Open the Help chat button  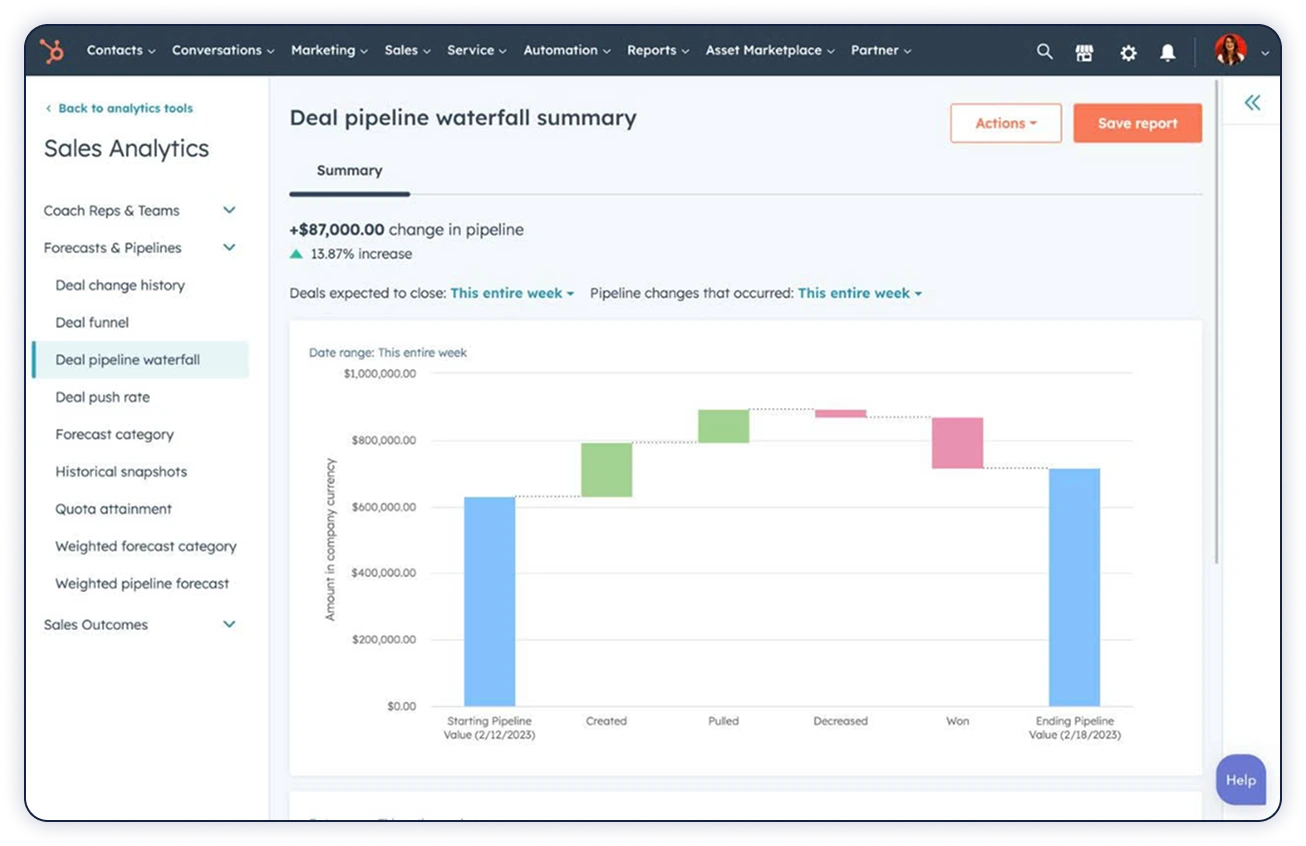[1241, 780]
